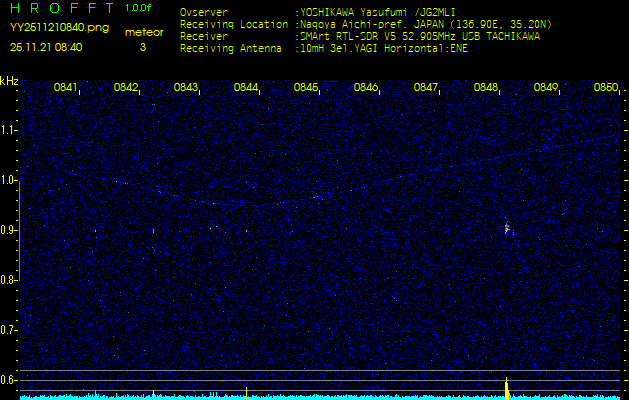Click the 0845 time marker
Screen dimensions: 629x400
coord(306,88)
